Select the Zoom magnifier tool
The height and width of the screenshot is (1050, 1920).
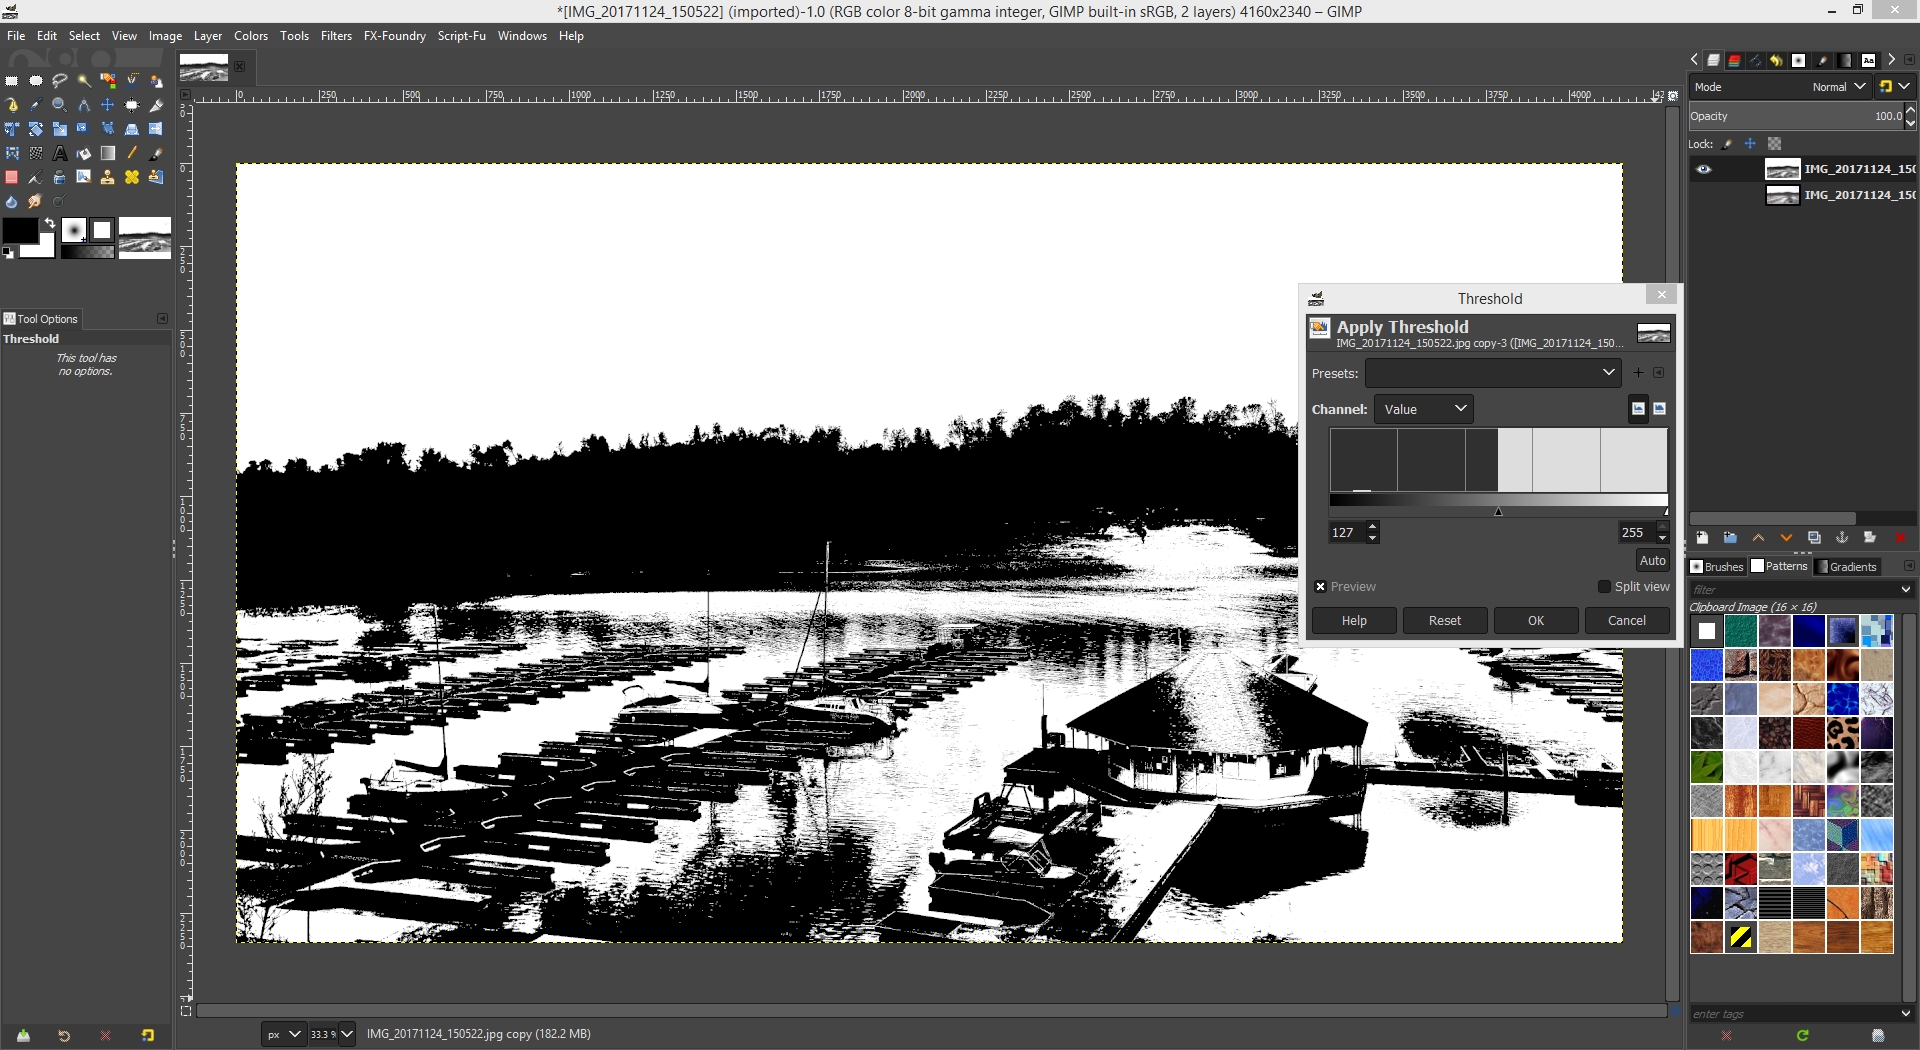click(60, 105)
